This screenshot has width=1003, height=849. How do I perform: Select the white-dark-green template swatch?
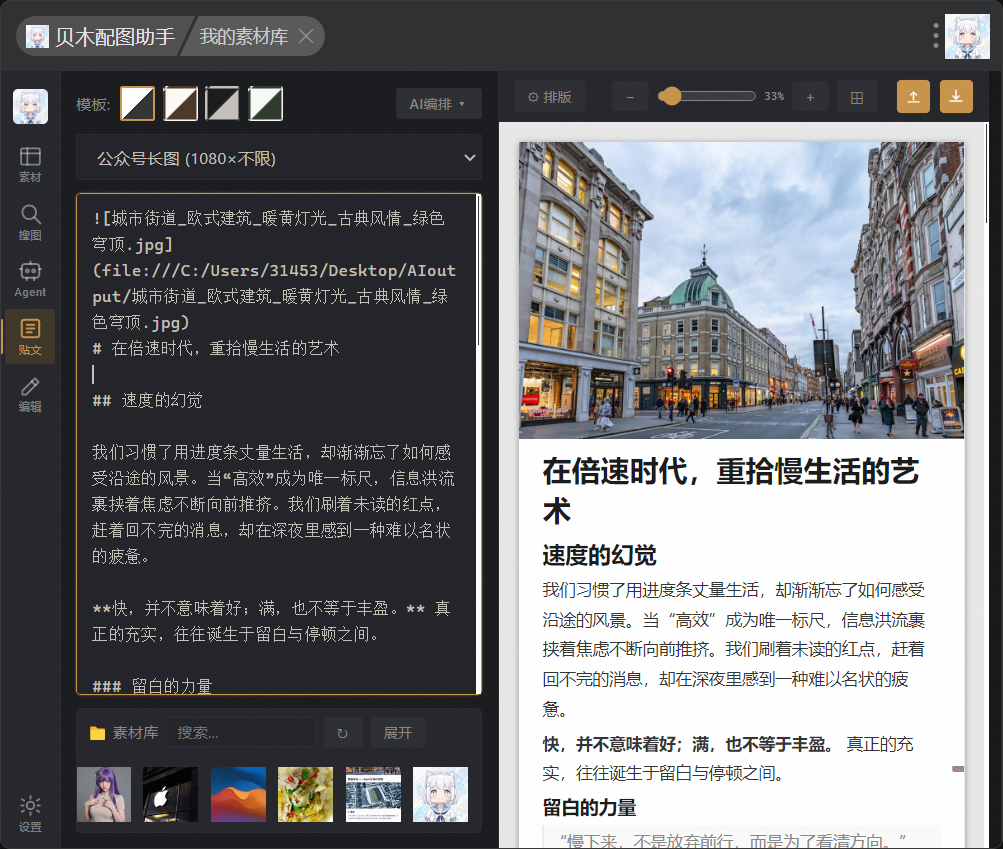[x=265, y=104]
